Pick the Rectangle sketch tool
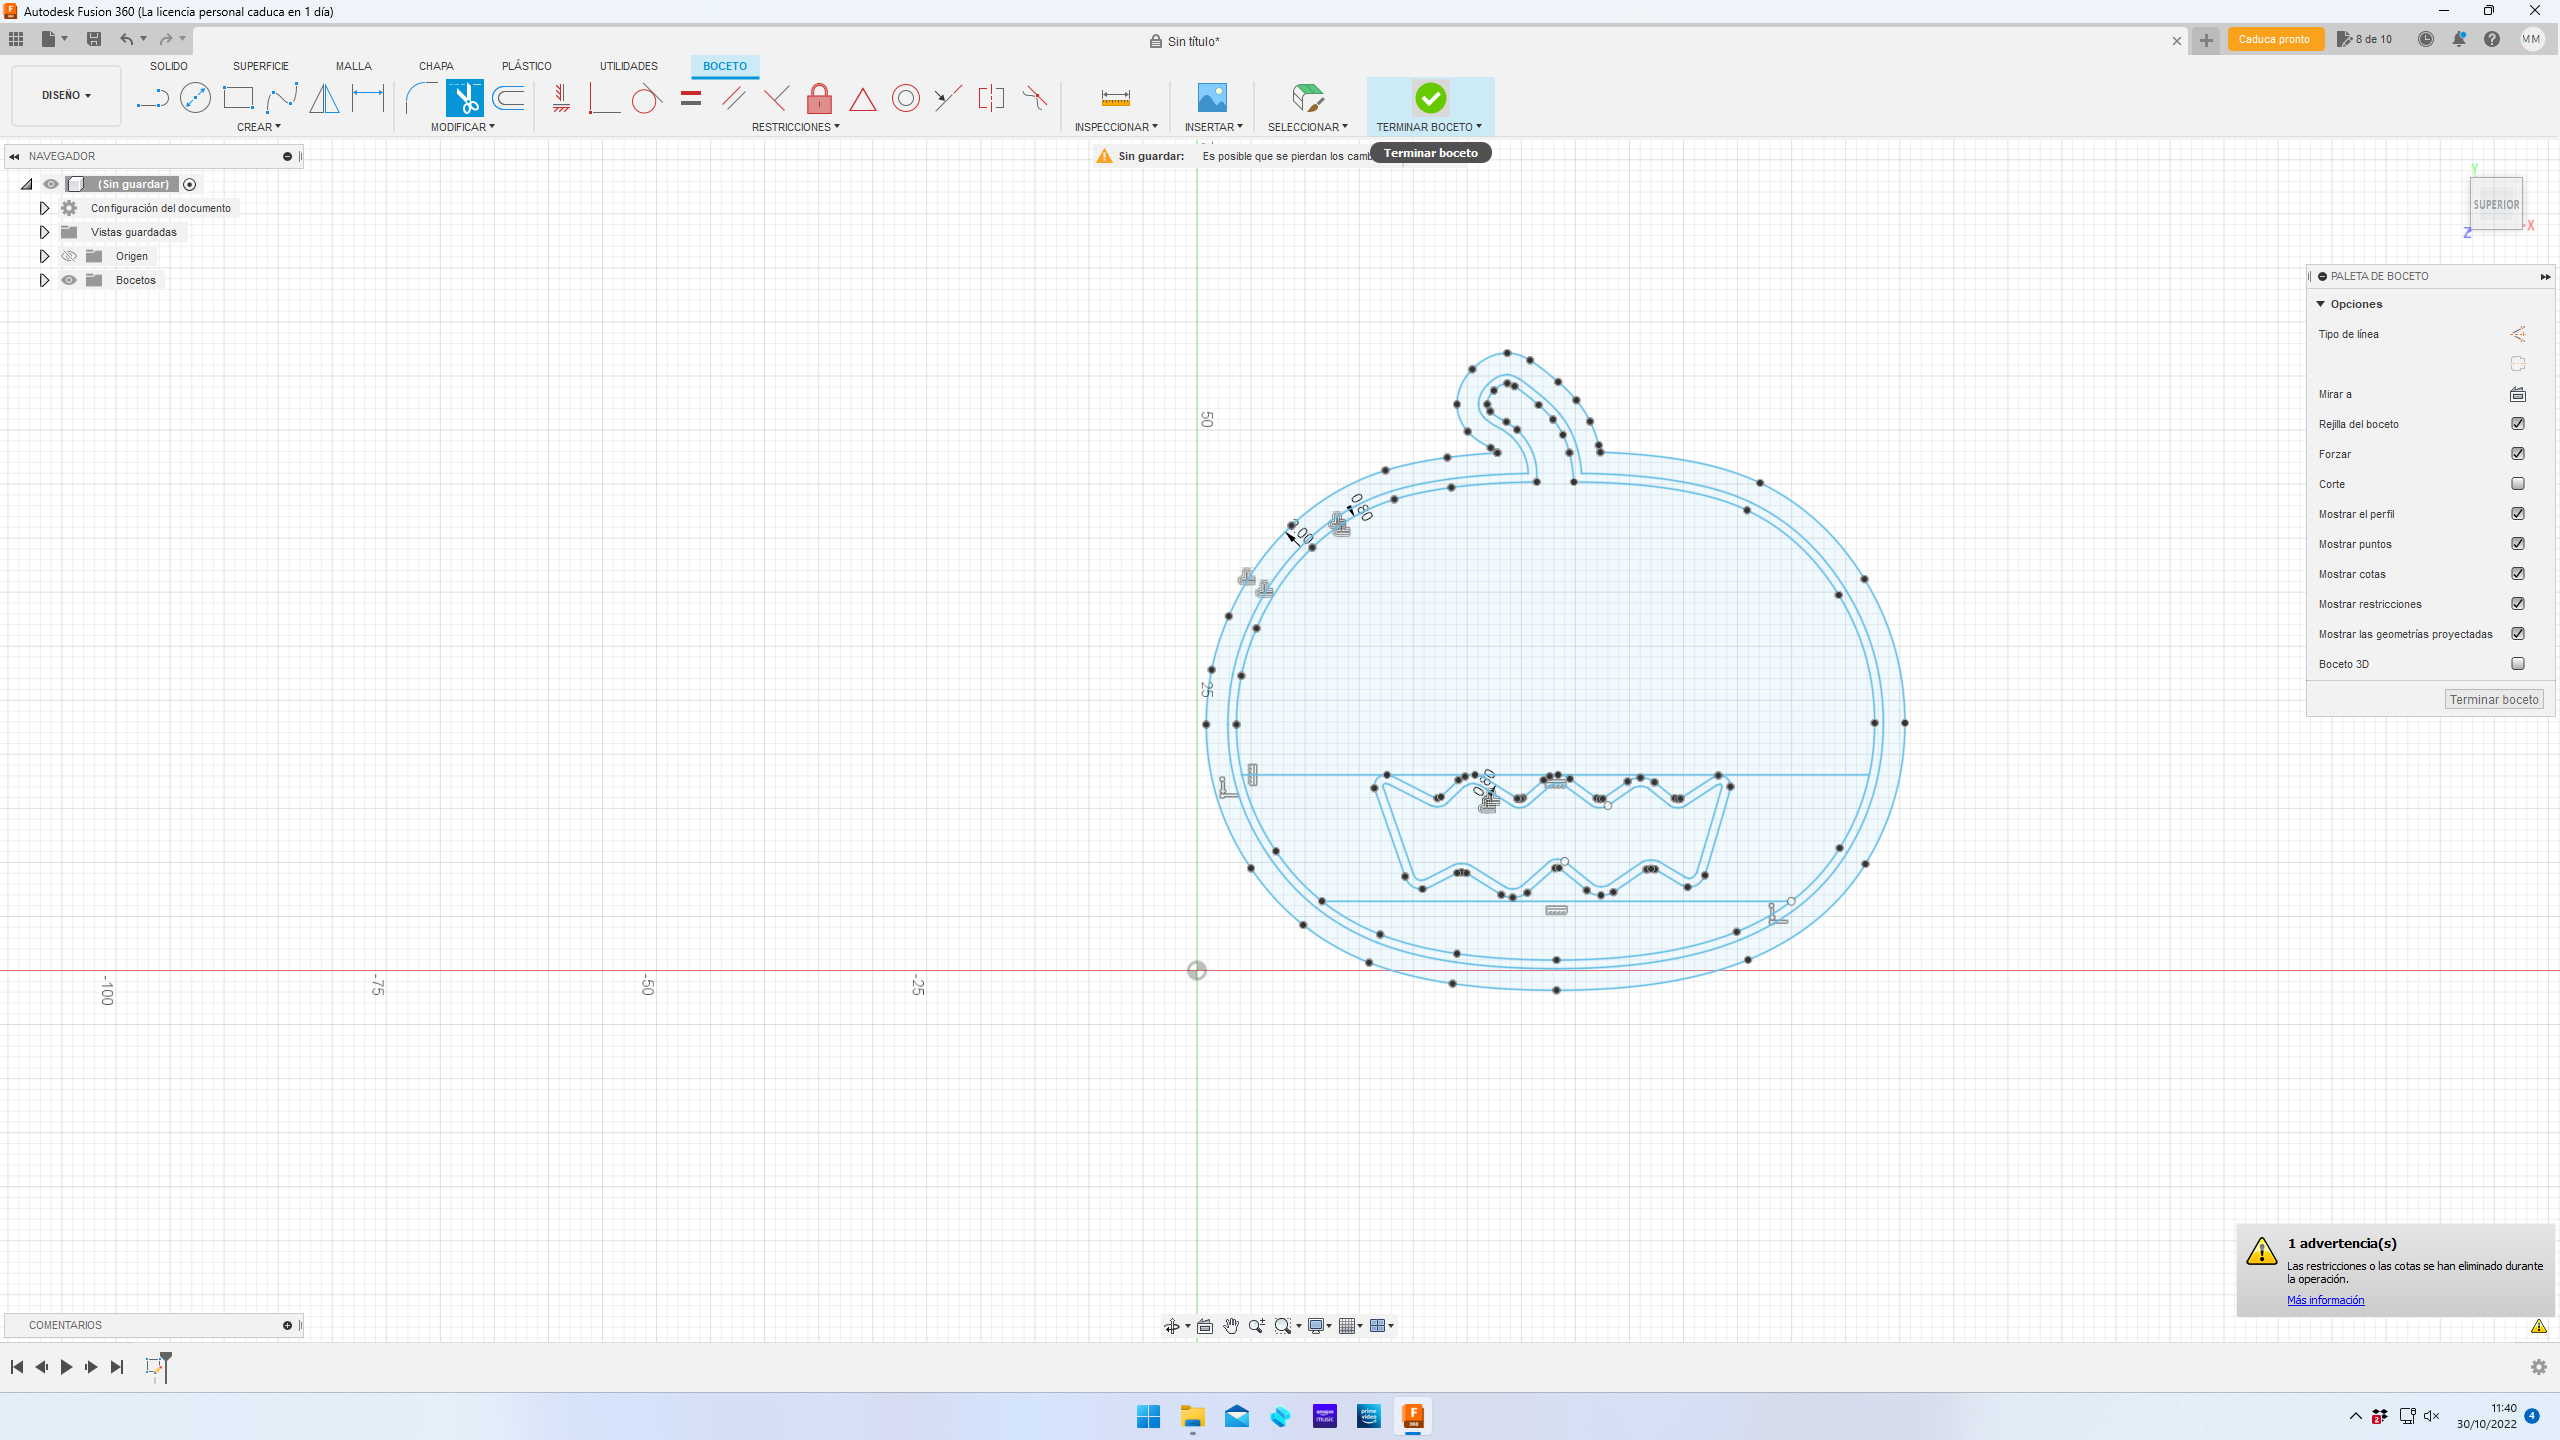The width and height of the screenshot is (2560, 1440). (238, 98)
